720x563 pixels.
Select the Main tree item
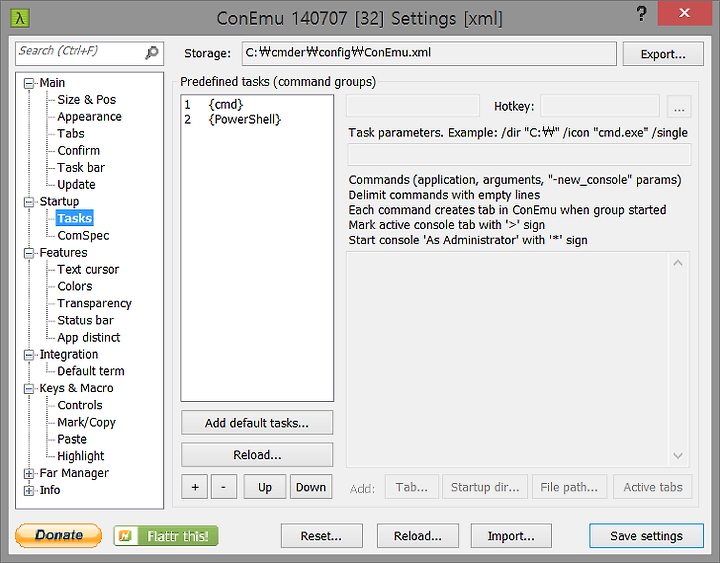coord(52,83)
